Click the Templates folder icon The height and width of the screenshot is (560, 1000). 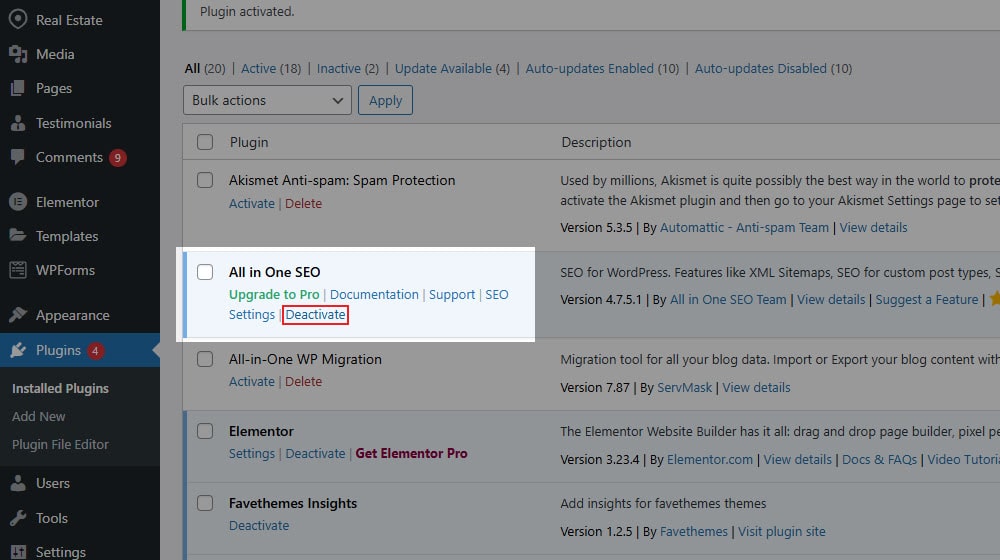[x=18, y=236]
